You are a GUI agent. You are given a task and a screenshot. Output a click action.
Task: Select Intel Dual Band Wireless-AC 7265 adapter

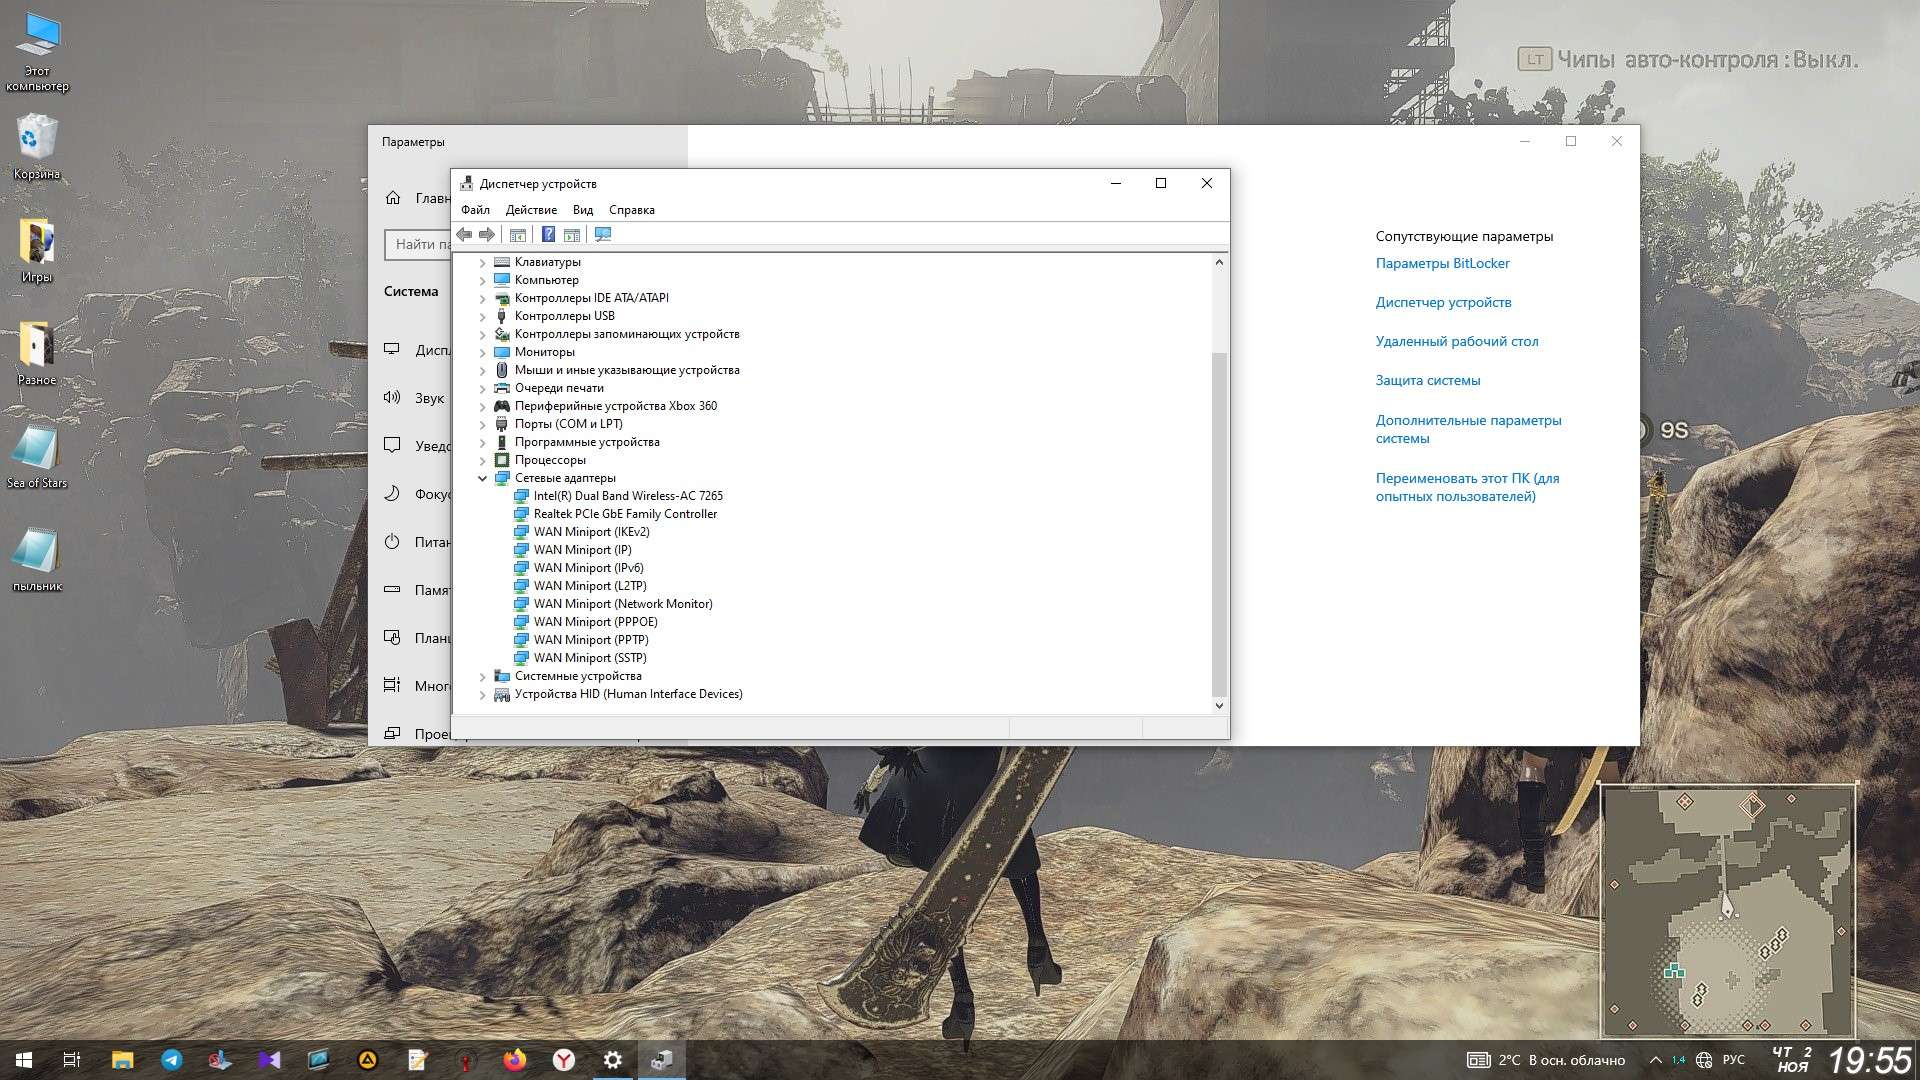coord(627,496)
